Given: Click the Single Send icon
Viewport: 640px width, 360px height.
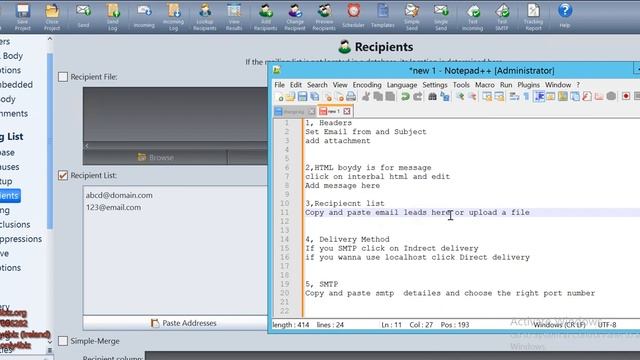Looking at the screenshot, I should 441,16.
